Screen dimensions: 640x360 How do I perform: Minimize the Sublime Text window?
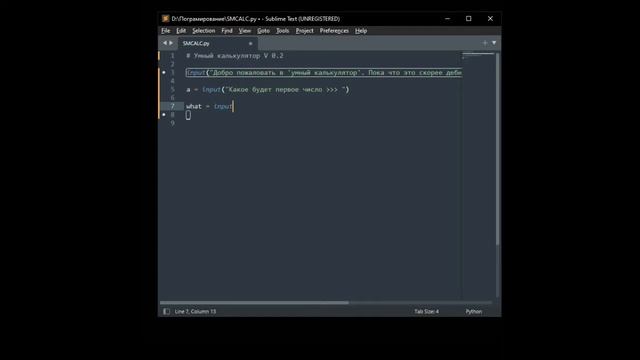(x=448, y=19)
